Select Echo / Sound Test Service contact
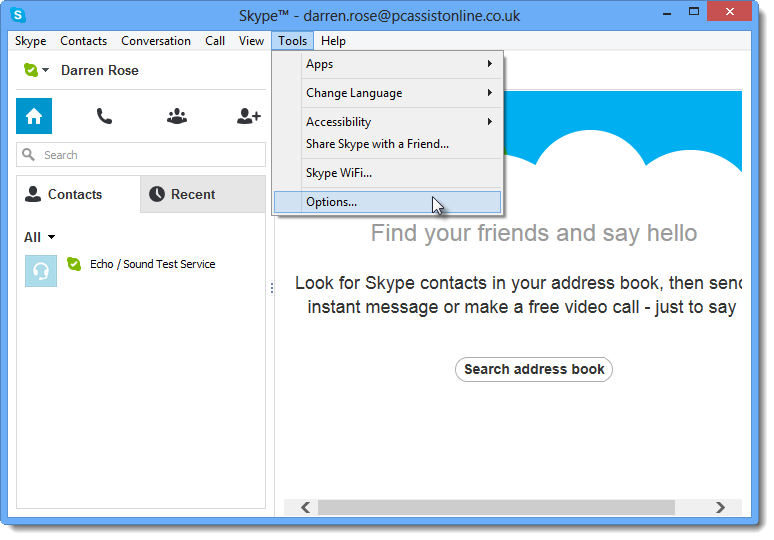 (x=141, y=270)
